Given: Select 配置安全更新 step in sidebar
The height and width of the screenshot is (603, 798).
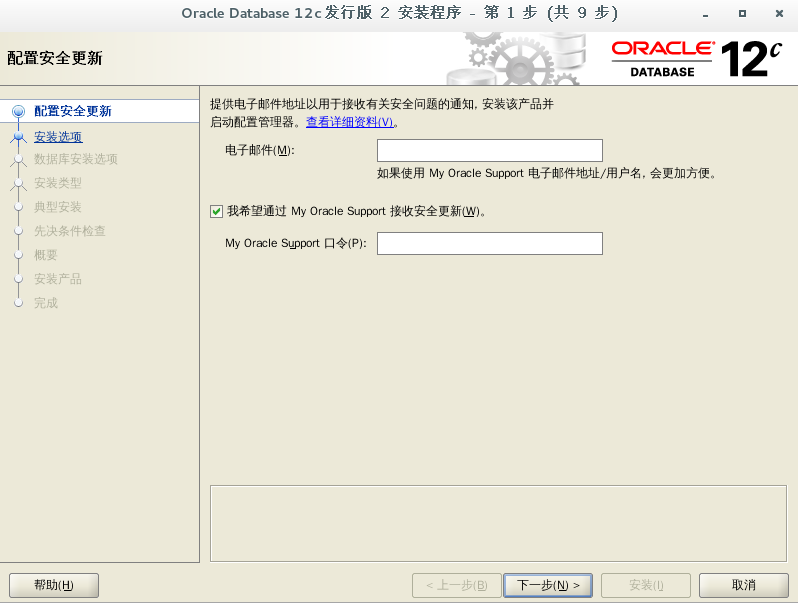Looking at the screenshot, I should (x=73, y=111).
